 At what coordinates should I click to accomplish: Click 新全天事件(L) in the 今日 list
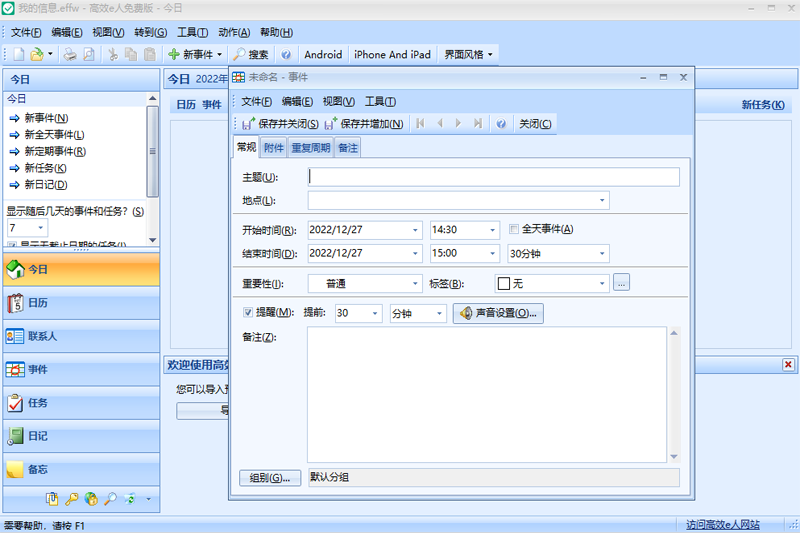(x=55, y=135)
